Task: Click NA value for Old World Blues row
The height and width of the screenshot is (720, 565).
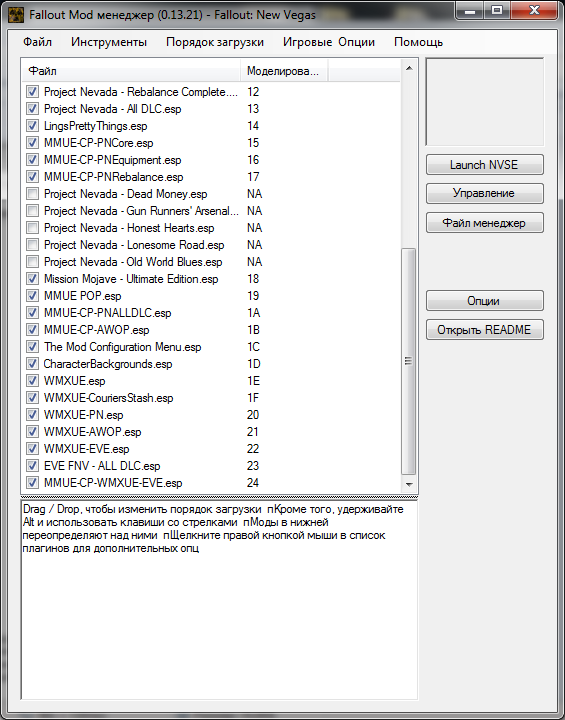Action: tap(254, 262)
